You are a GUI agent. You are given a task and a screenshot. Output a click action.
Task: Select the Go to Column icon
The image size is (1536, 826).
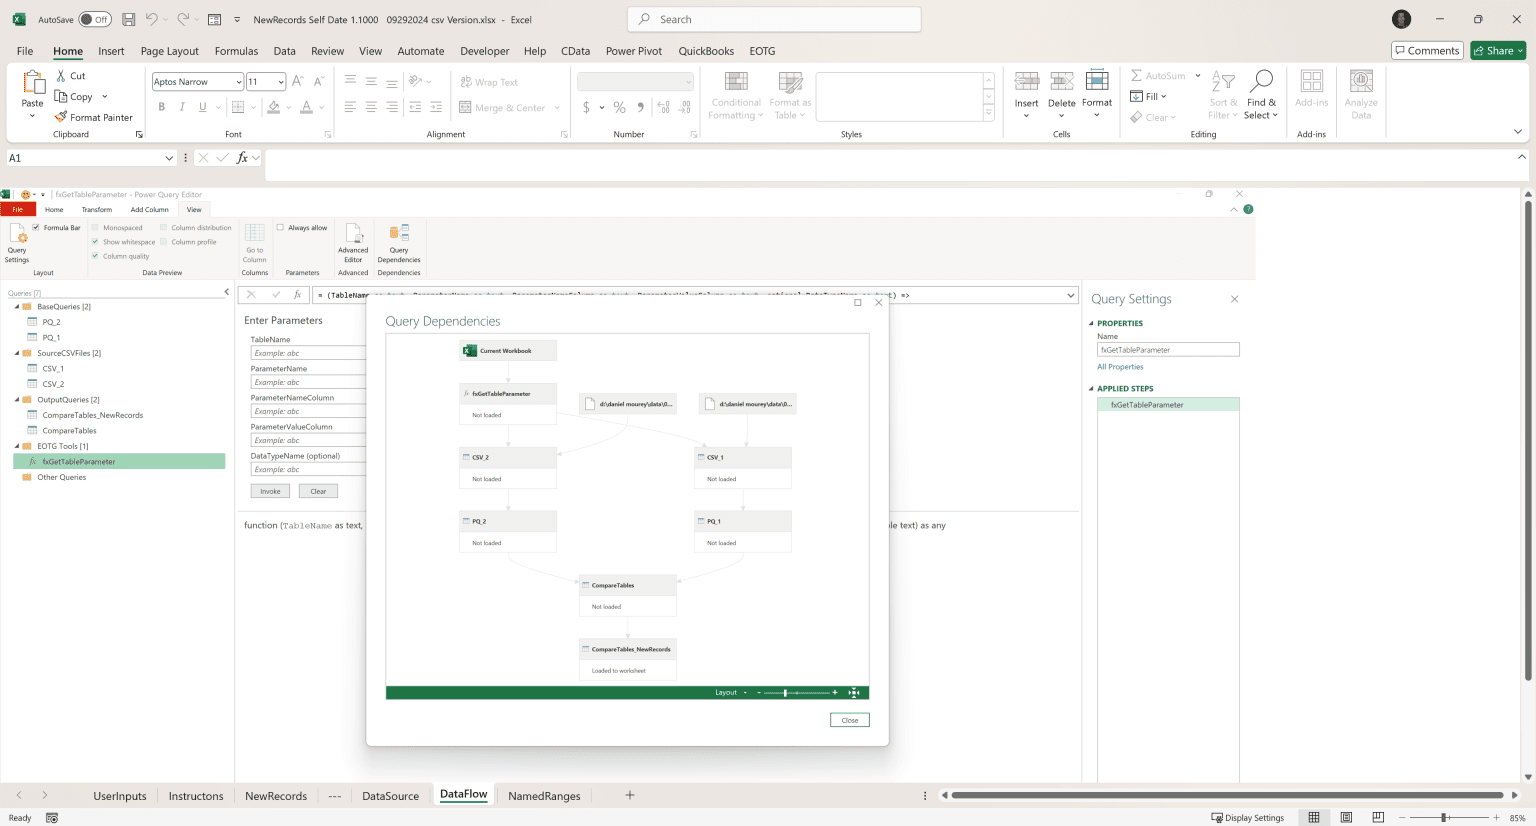254,245
